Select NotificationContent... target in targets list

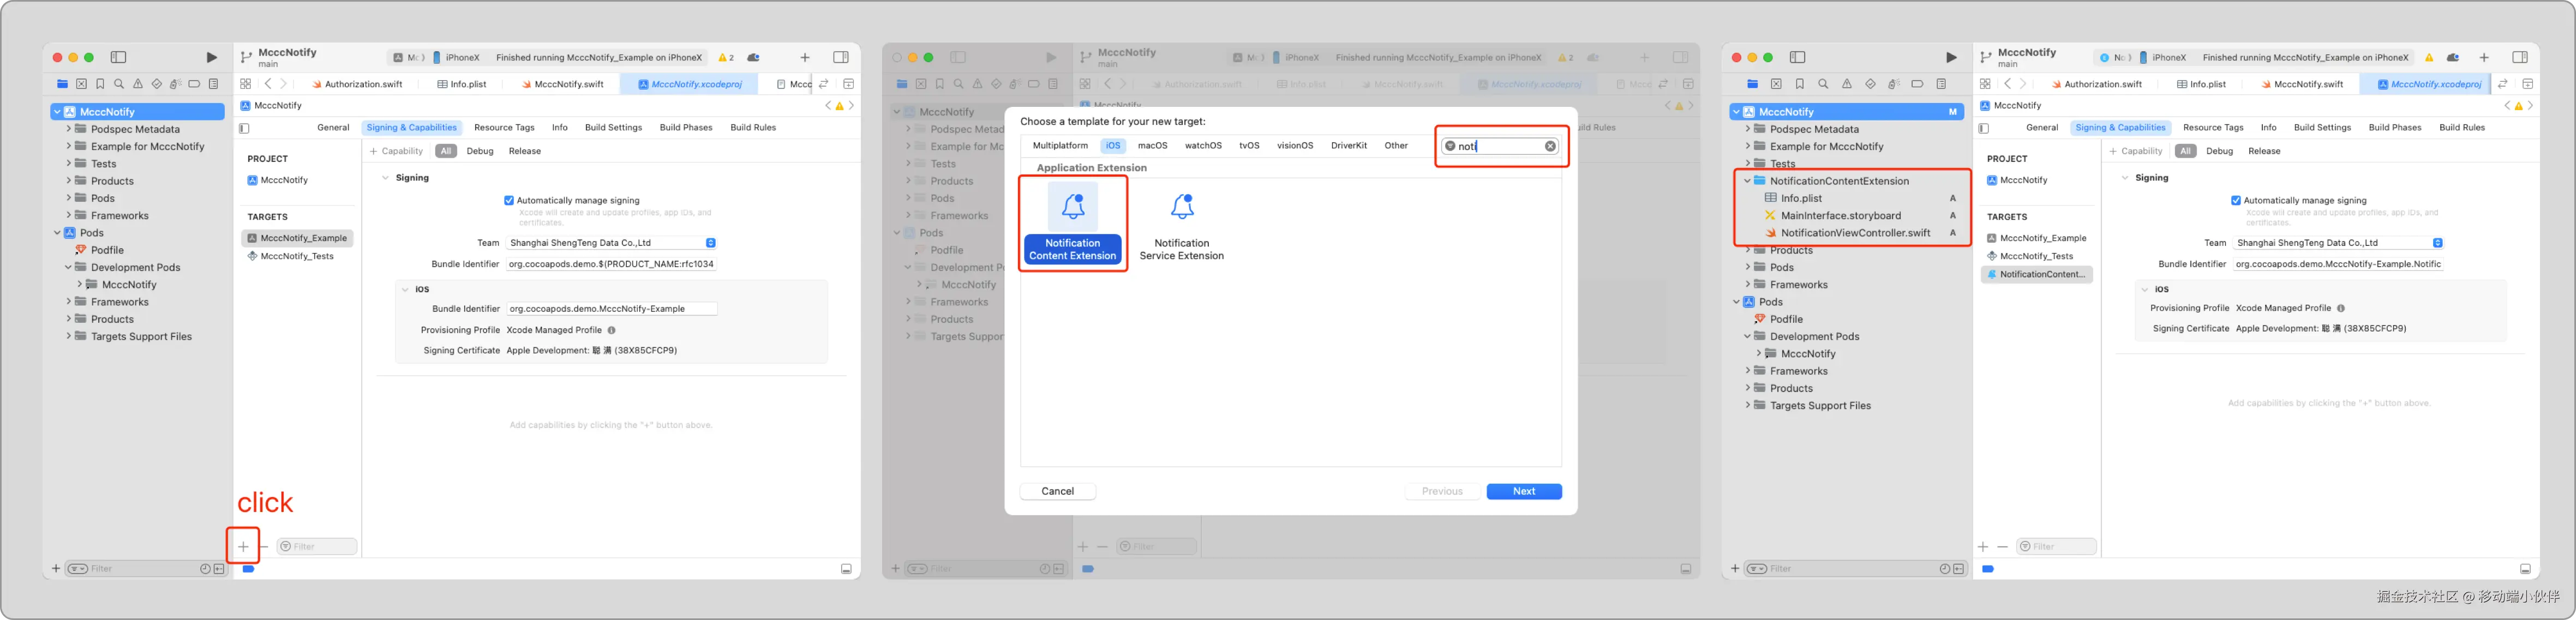[x=2036, y=274]
